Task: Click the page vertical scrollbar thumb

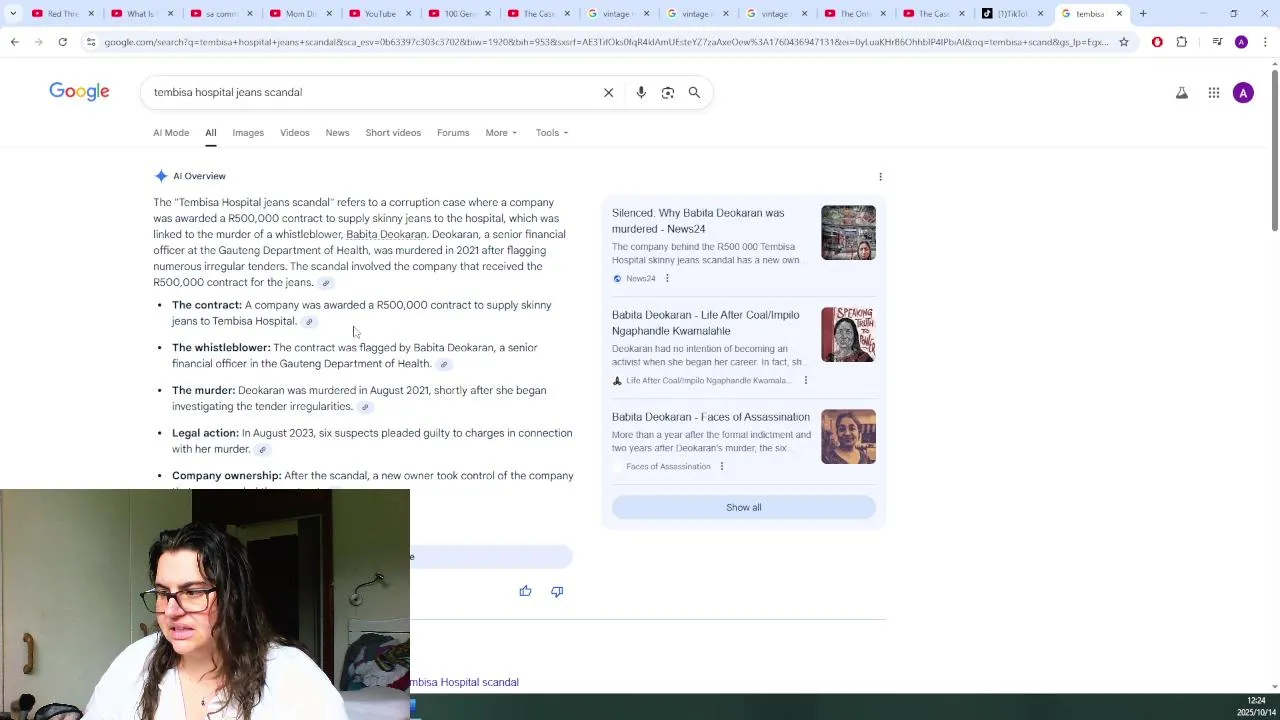Action: tap(1274, 150)
